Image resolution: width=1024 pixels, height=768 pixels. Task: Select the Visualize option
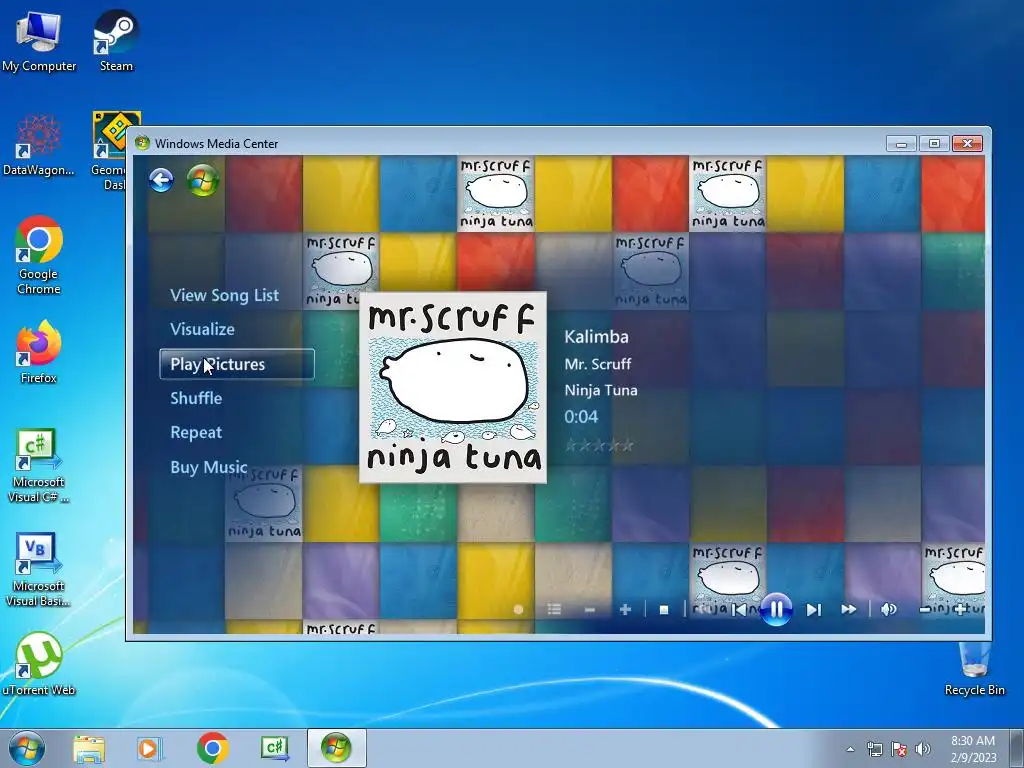[202, 329]
